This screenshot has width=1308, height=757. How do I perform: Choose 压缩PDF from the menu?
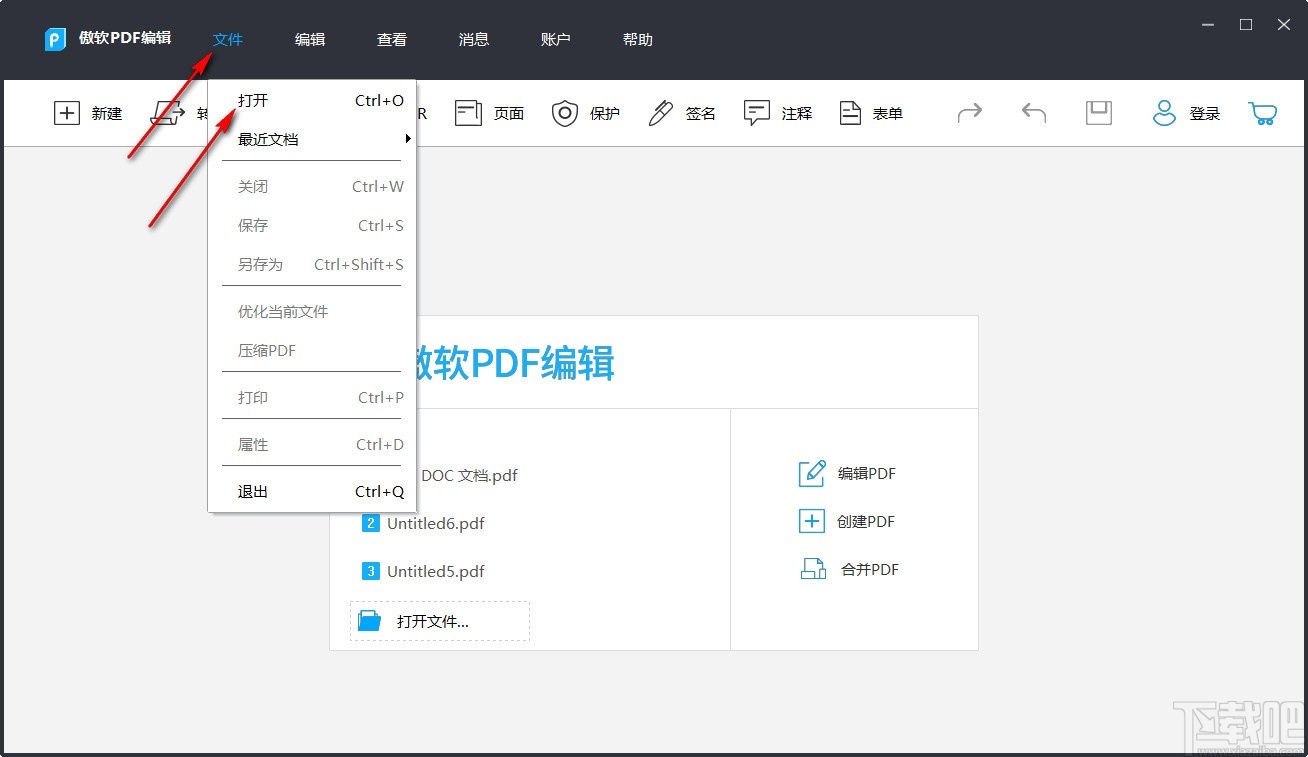point(266,350)
